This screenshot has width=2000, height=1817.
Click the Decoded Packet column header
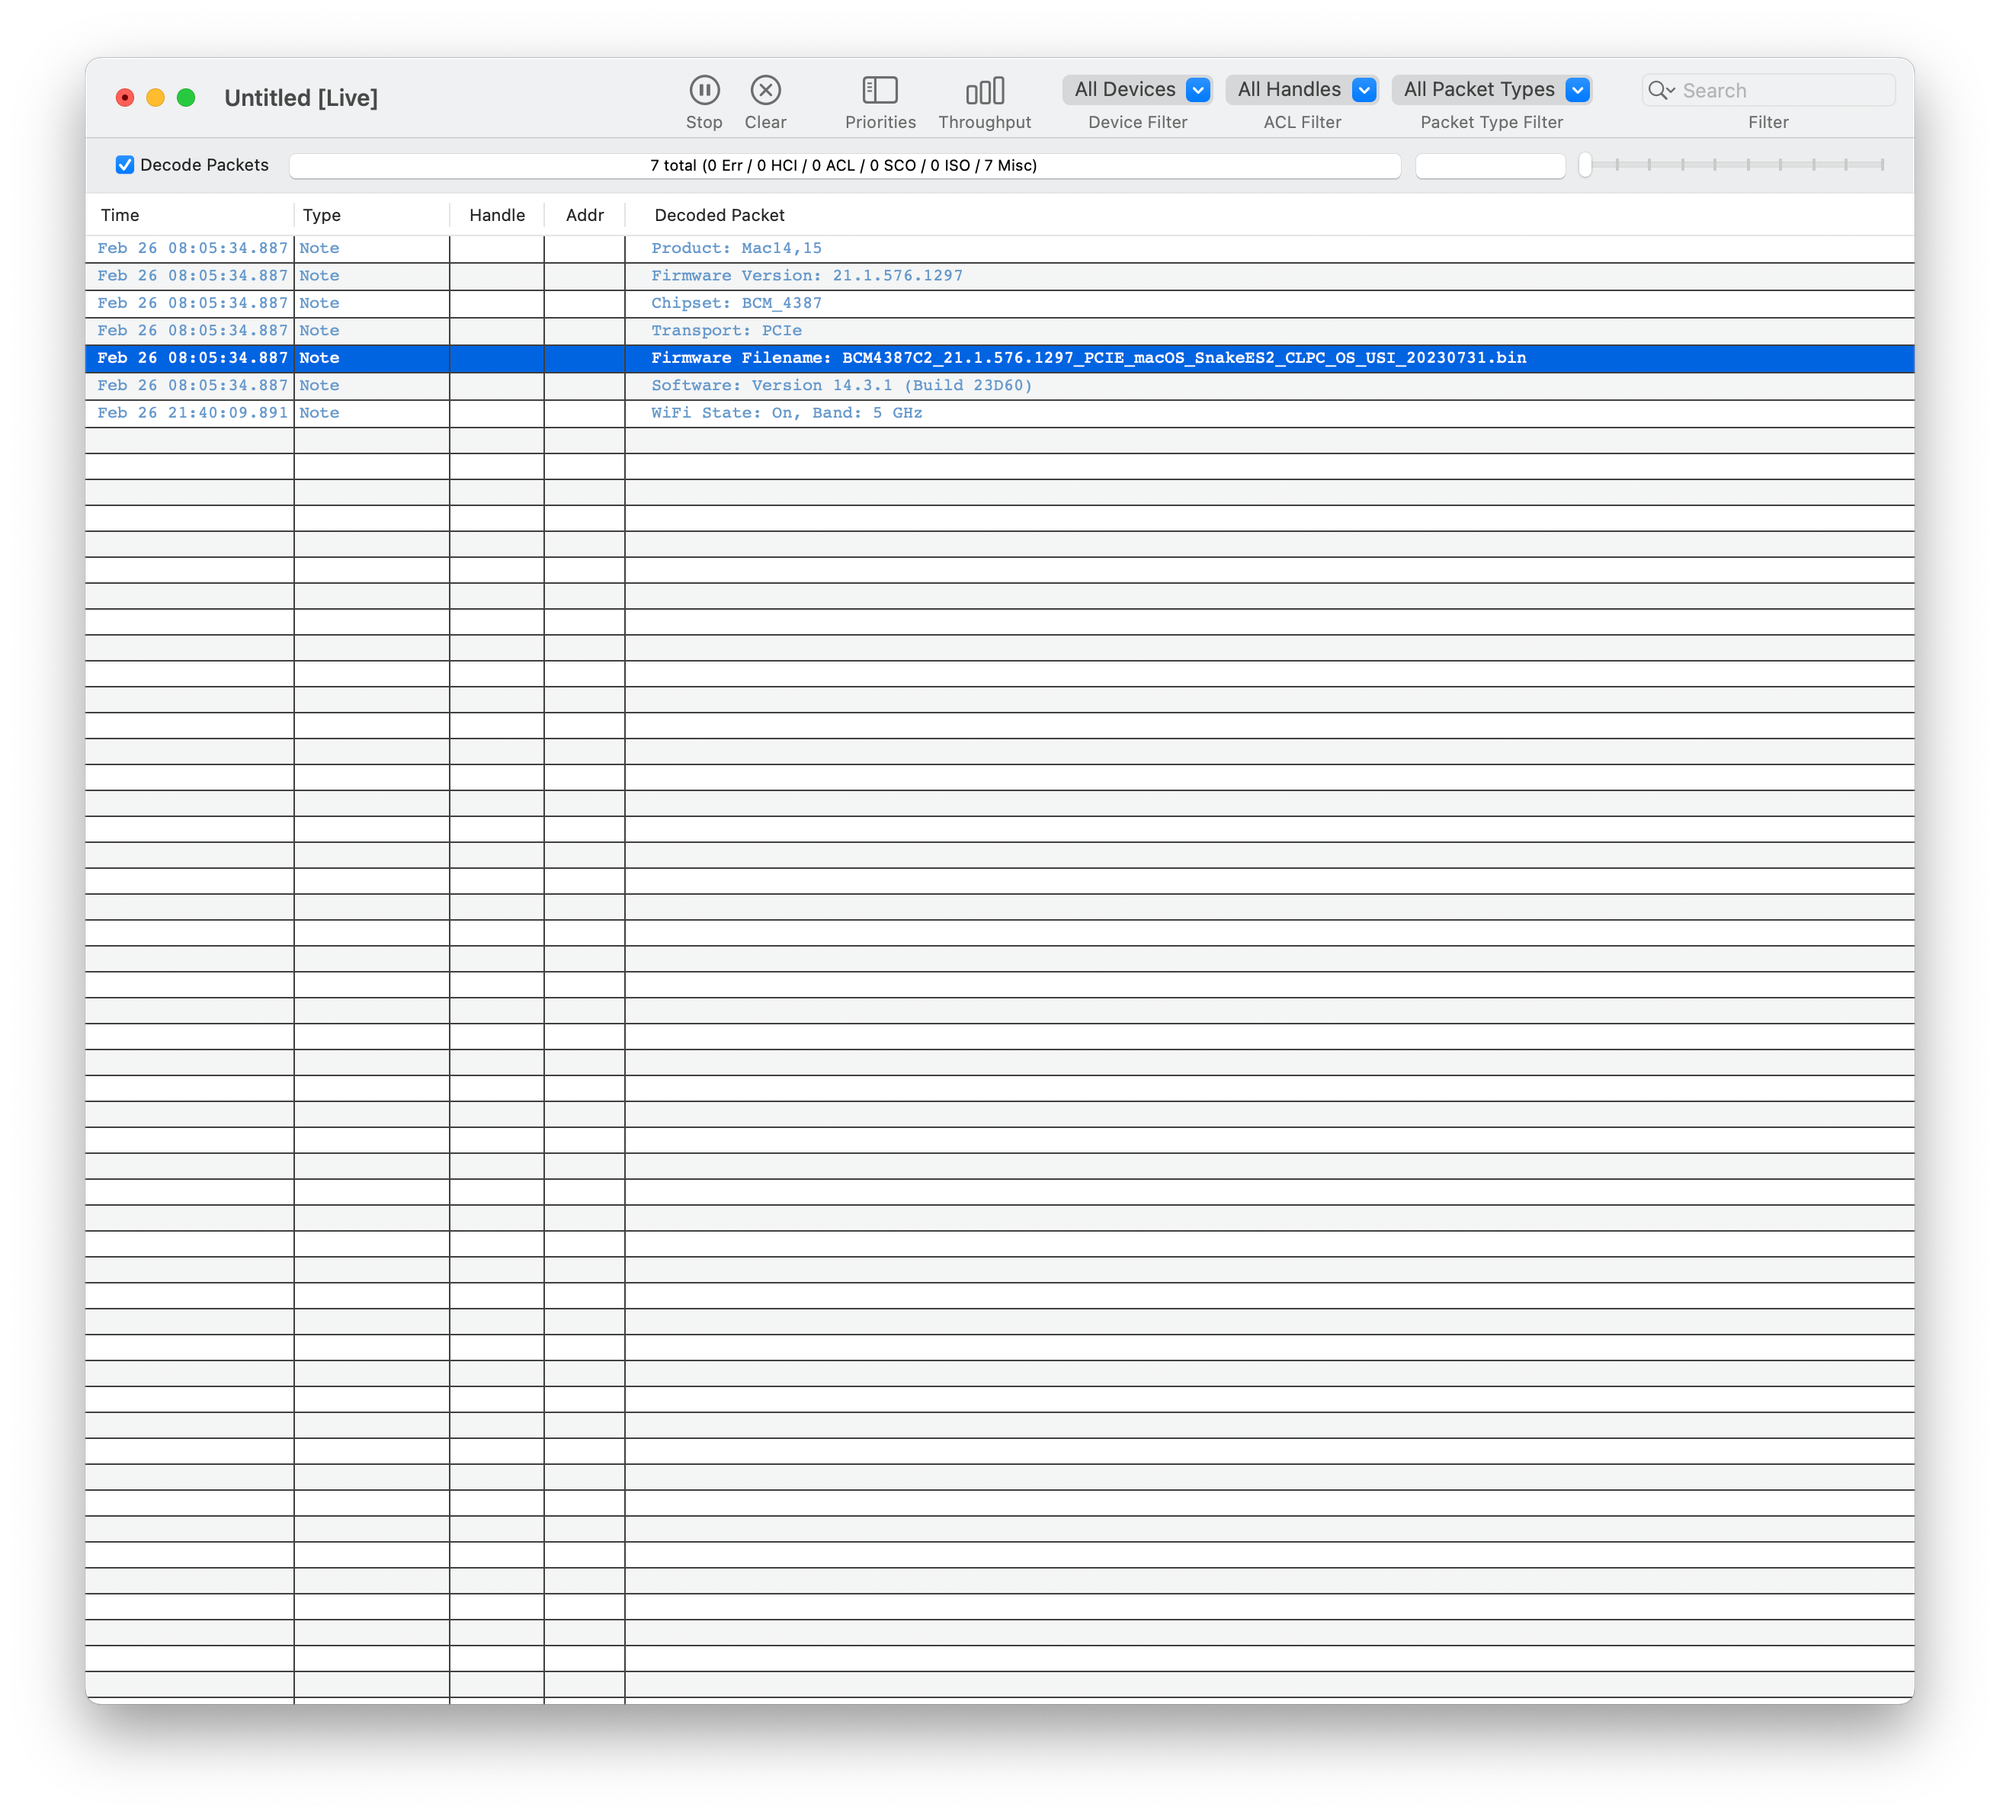[x=718, y=214]
